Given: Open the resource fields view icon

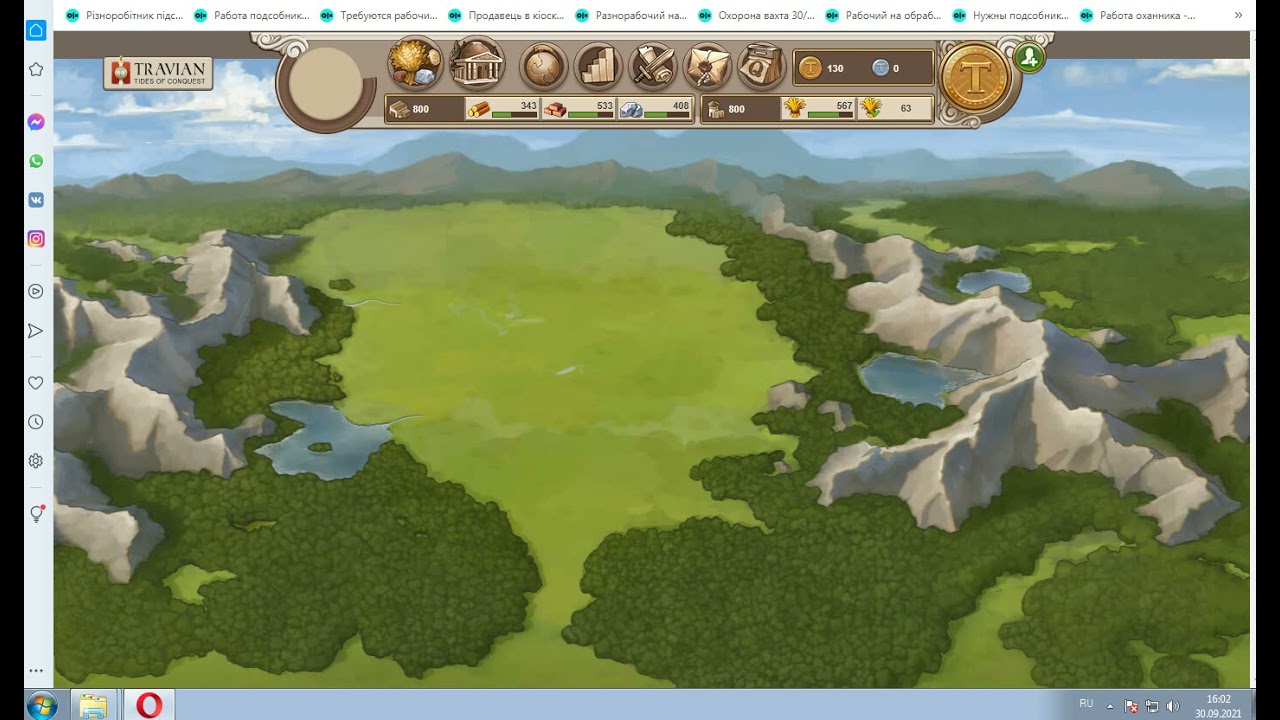Looking at the screenshot, I should (x=414, y=65).
